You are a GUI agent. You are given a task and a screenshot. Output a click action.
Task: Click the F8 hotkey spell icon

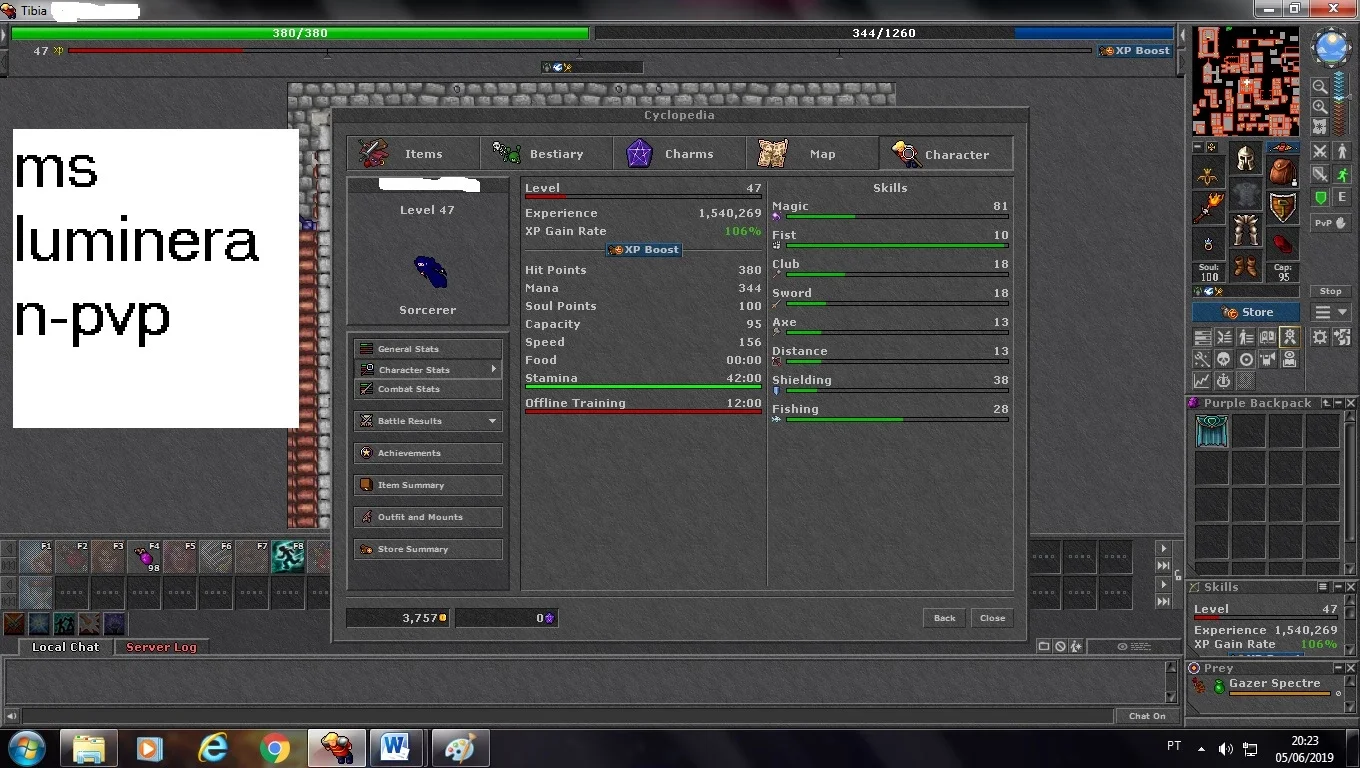click(x=288, y=556)
